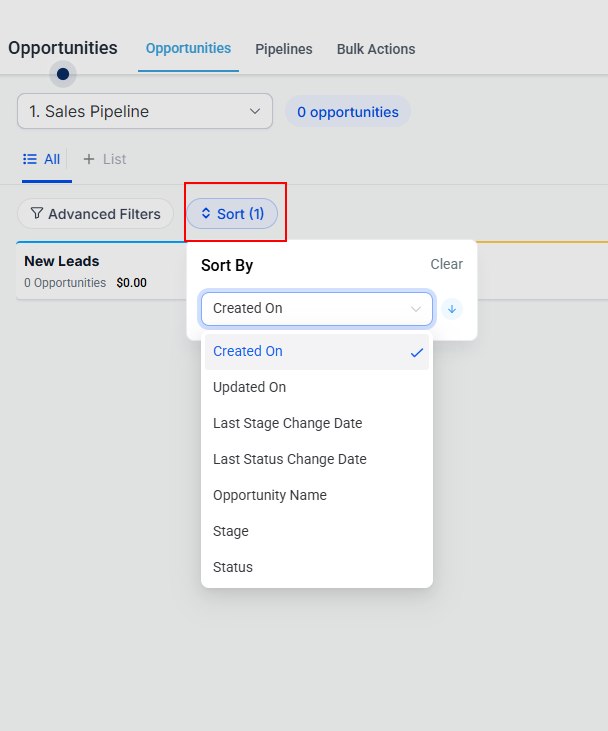Choose Updated On sort option
The image size is (608, 731).
coord(317,387)
